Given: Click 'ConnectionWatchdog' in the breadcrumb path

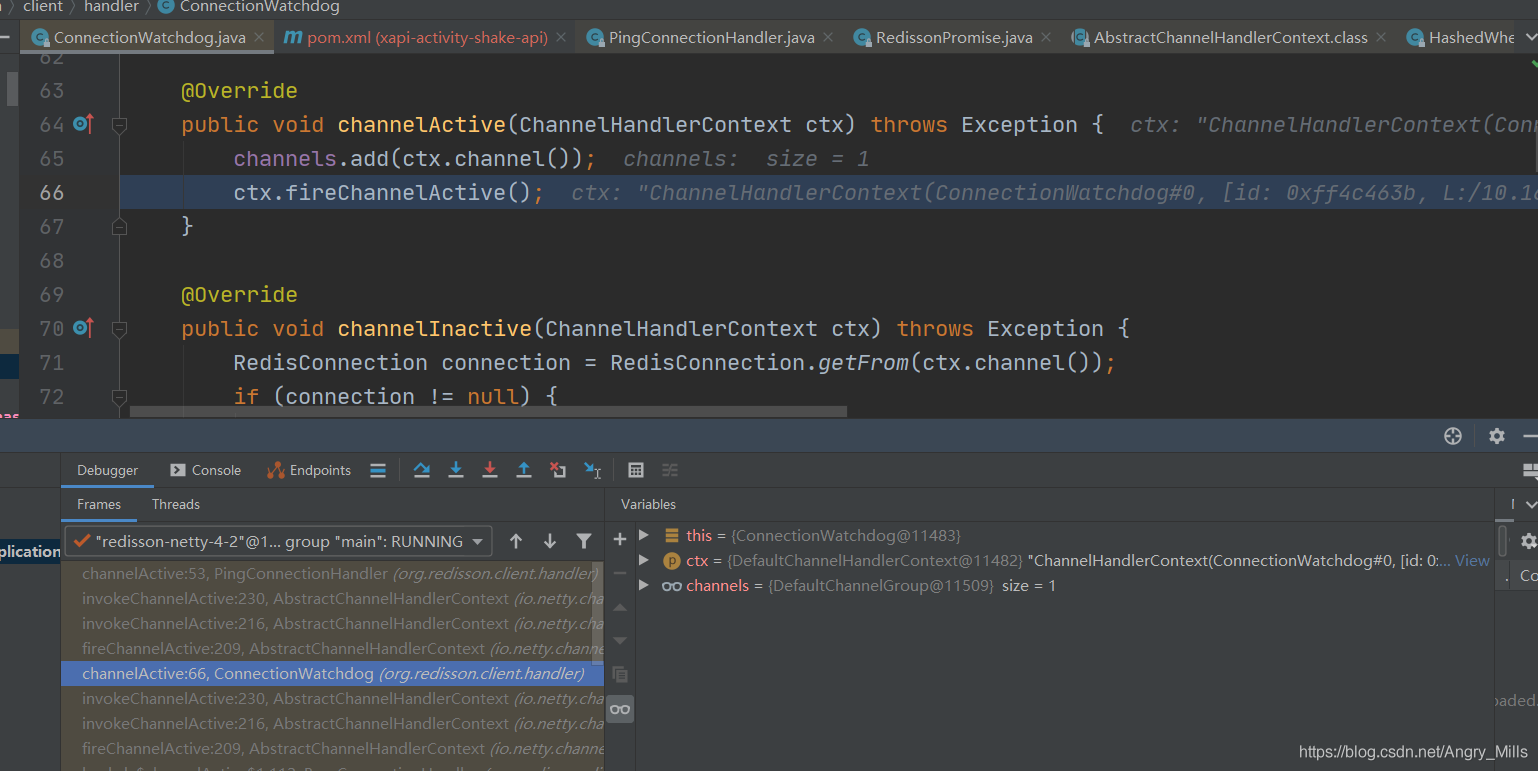Looking at the screenshot, I should (x=260, y=7).
